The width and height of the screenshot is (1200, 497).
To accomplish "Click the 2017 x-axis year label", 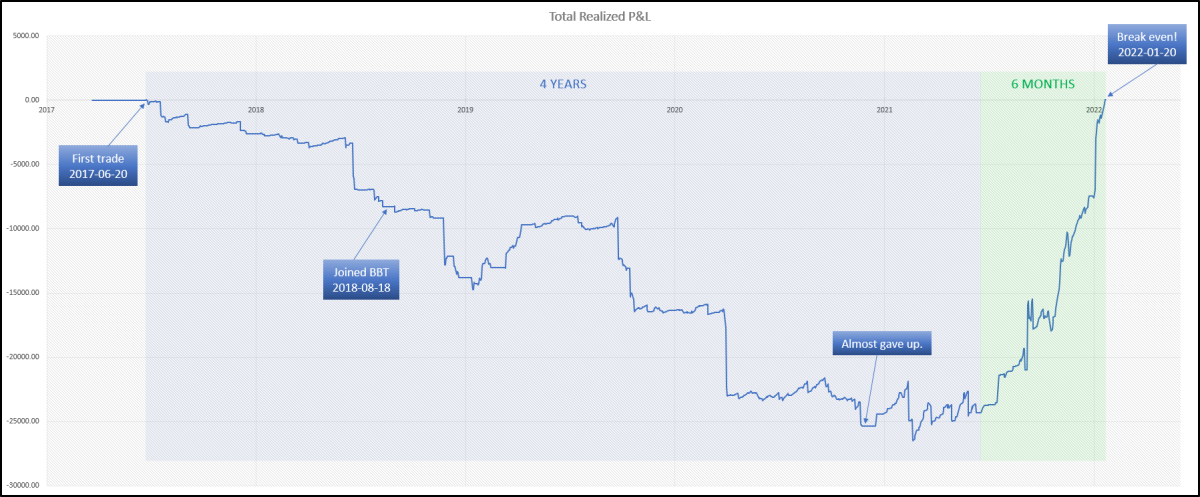I will pos(47,109).
